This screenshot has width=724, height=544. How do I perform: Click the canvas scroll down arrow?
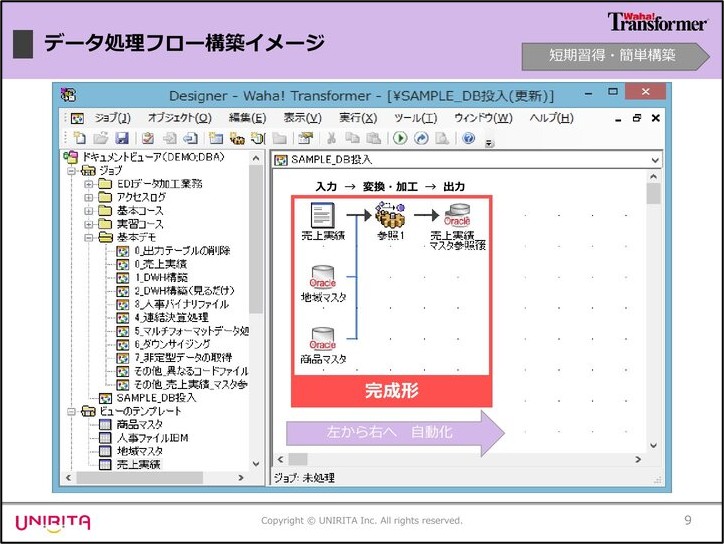pyautogui.click(x=653, y=446)
